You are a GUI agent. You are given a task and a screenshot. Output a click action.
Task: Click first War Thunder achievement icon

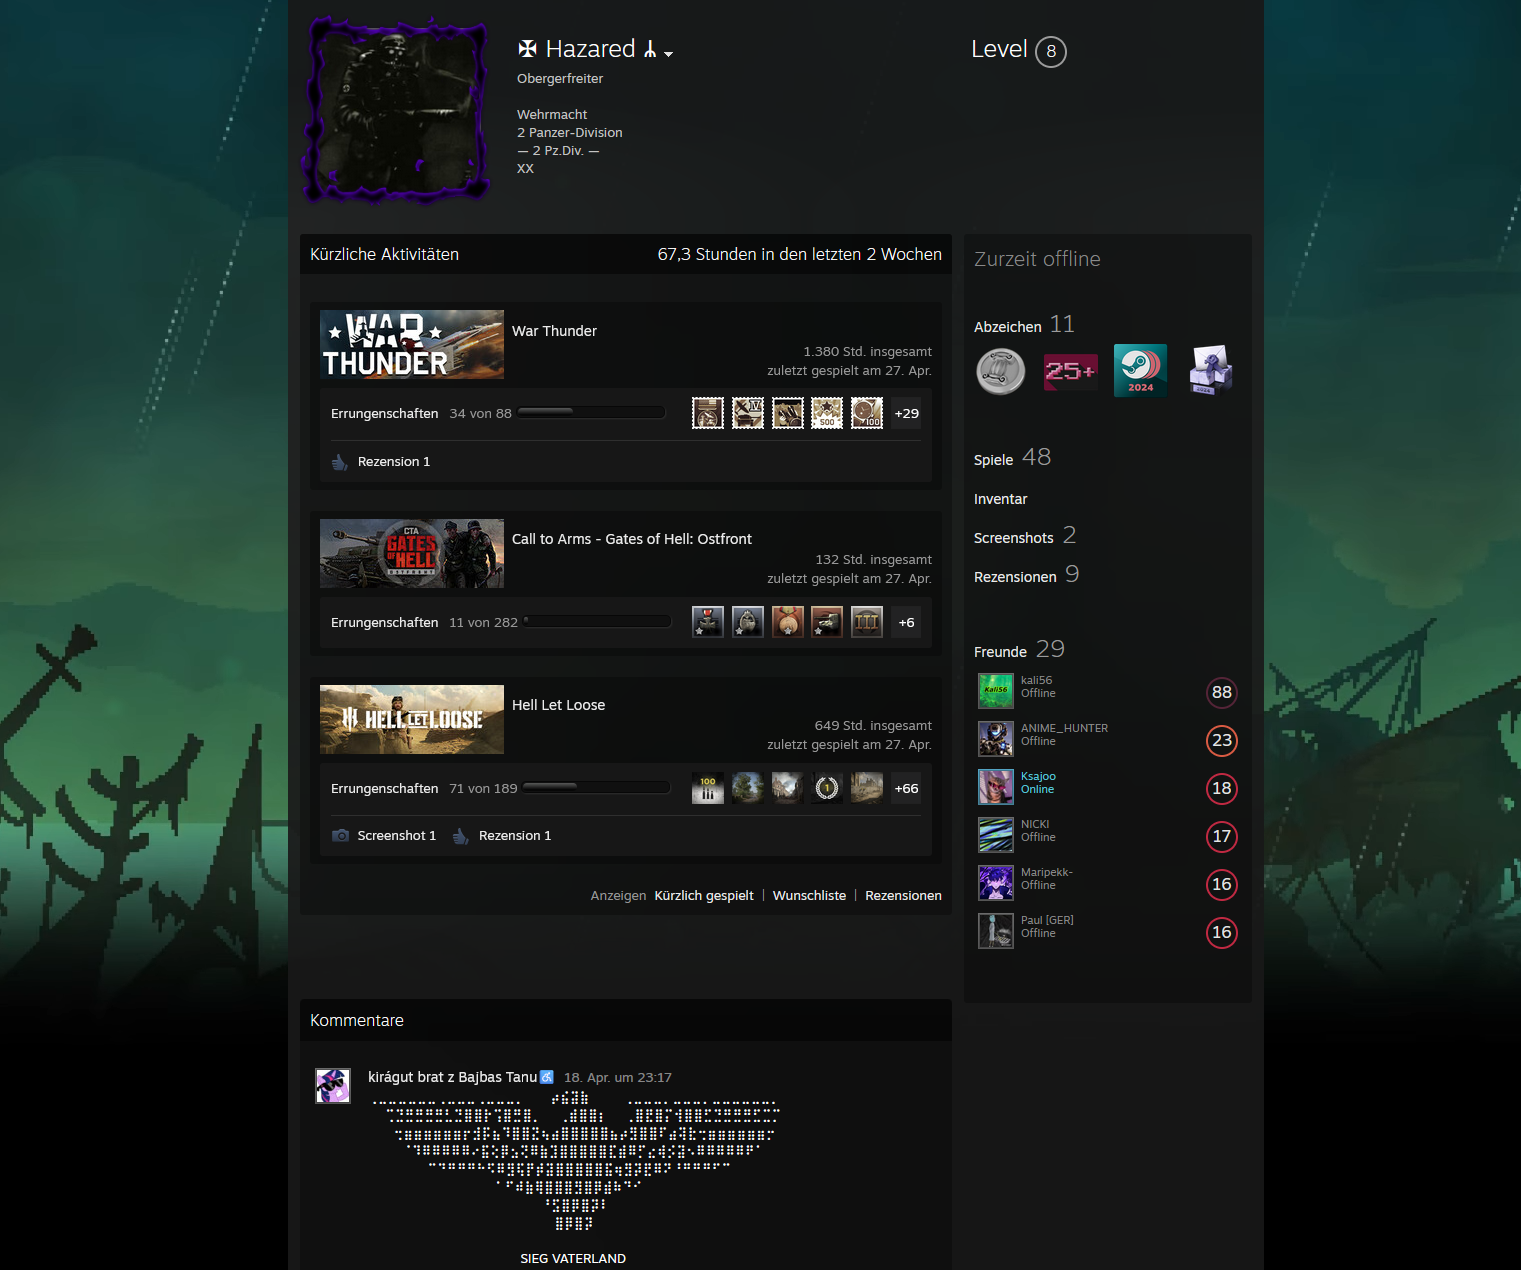(707, 413)
